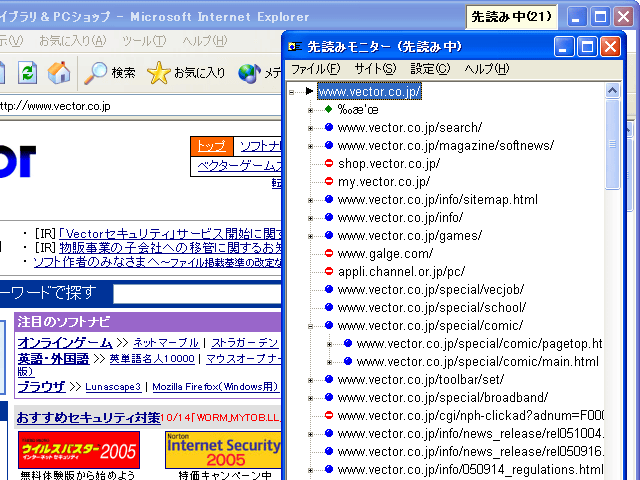This screenshot has height=480, width=640.
Task: Expand the special/broadband/ tree node
Action: click(310, 398)
